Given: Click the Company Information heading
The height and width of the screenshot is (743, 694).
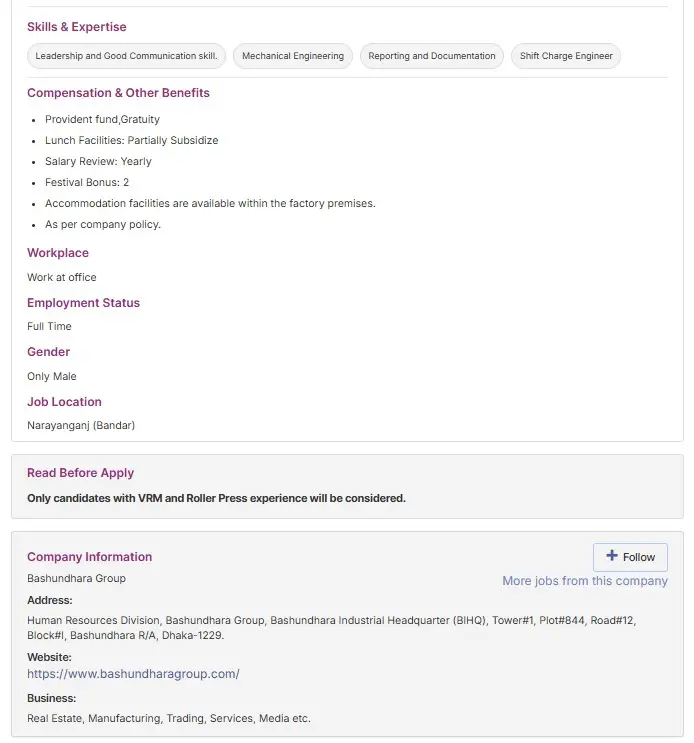Looking at the screenshot, I should [89, 557].
